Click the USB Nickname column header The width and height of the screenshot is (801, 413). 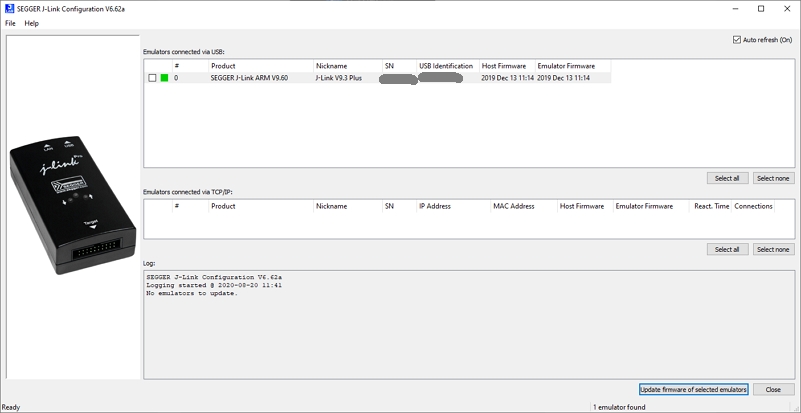pos(332,66)
